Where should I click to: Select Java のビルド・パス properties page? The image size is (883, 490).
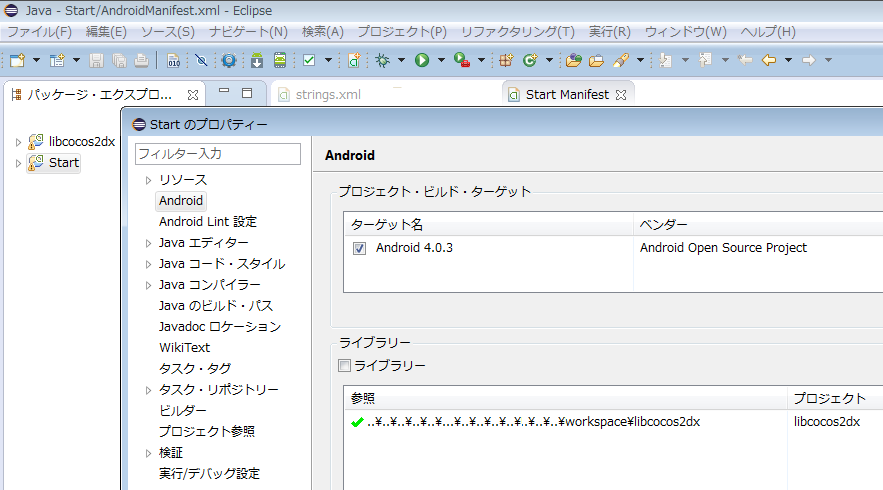216,306
